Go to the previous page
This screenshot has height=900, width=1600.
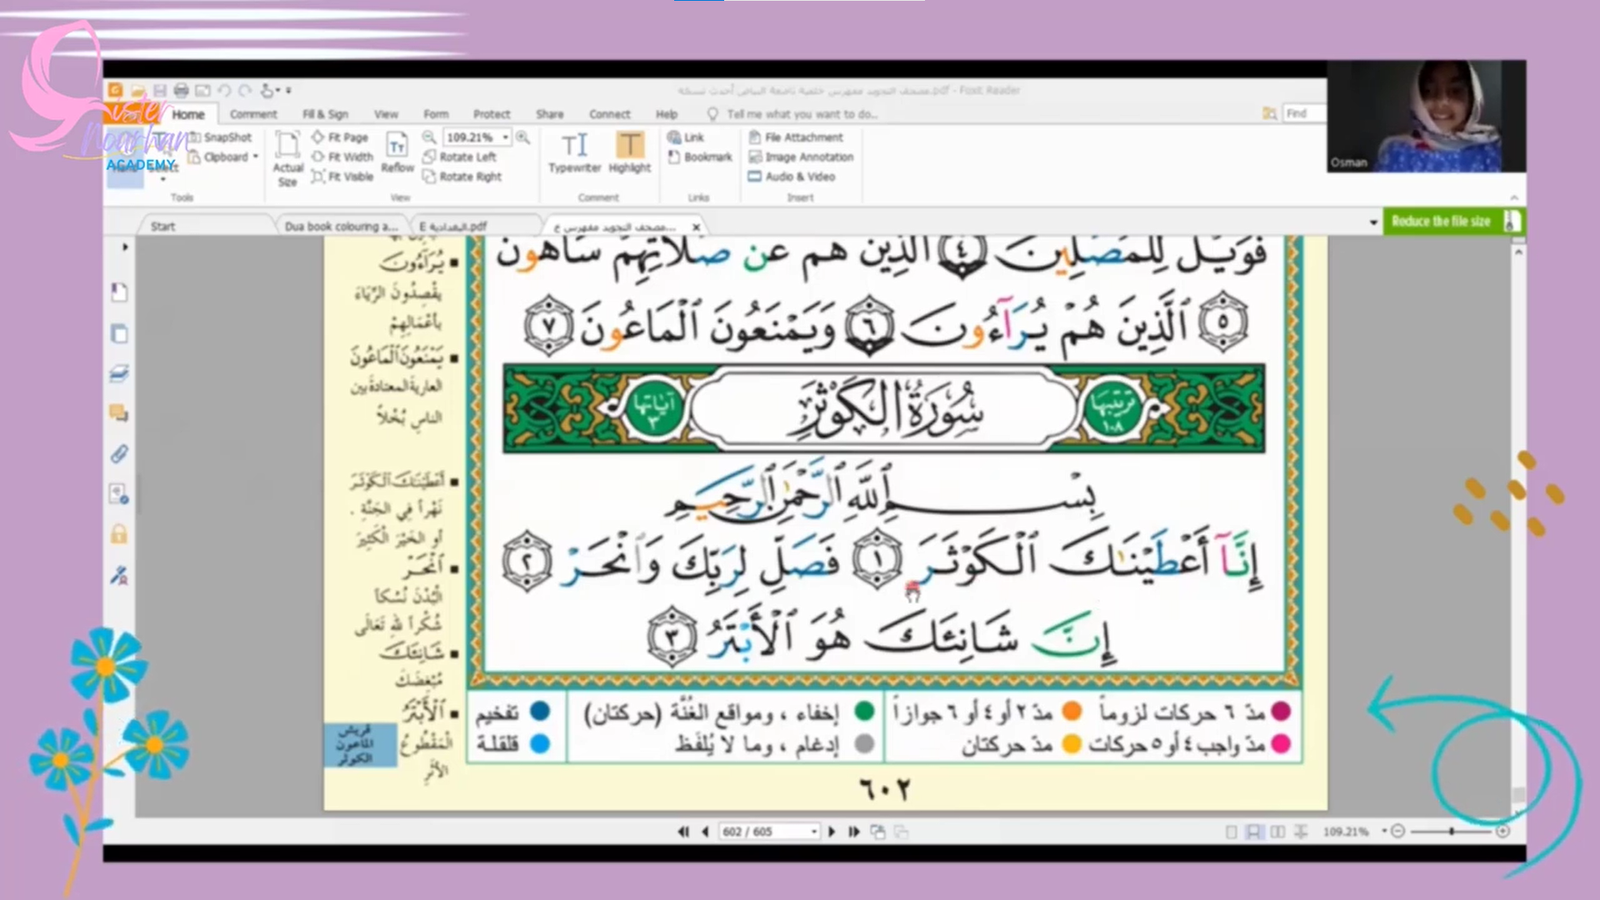tap(705, 832)
